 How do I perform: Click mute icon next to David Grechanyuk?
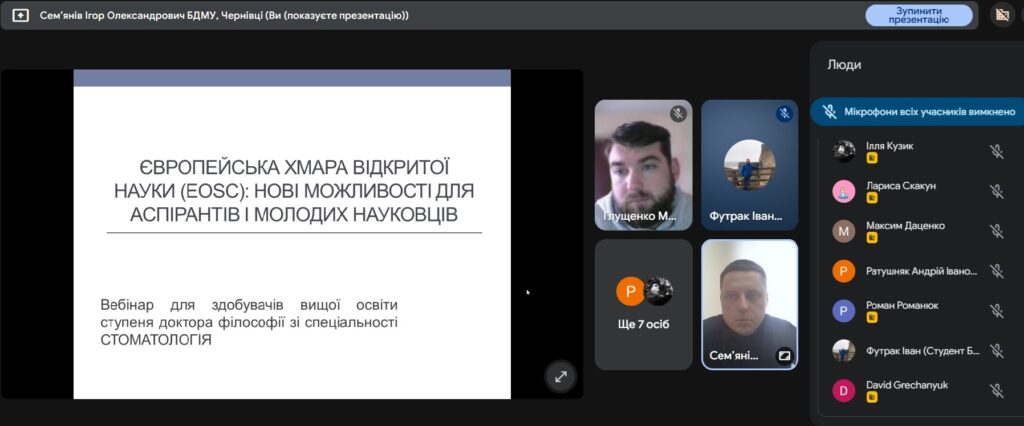(x=996, y=391)
